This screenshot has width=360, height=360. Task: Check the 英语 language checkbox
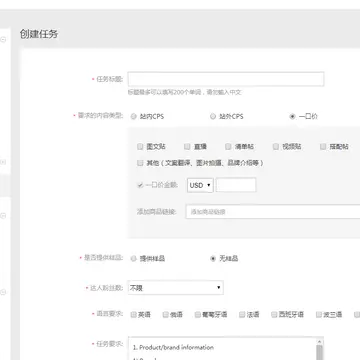point(134,314)
